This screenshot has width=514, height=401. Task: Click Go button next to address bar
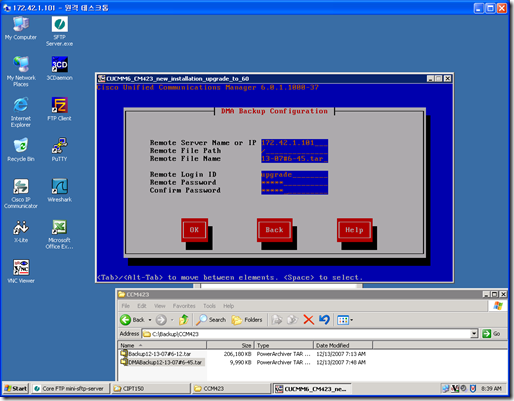click(491, 334)
